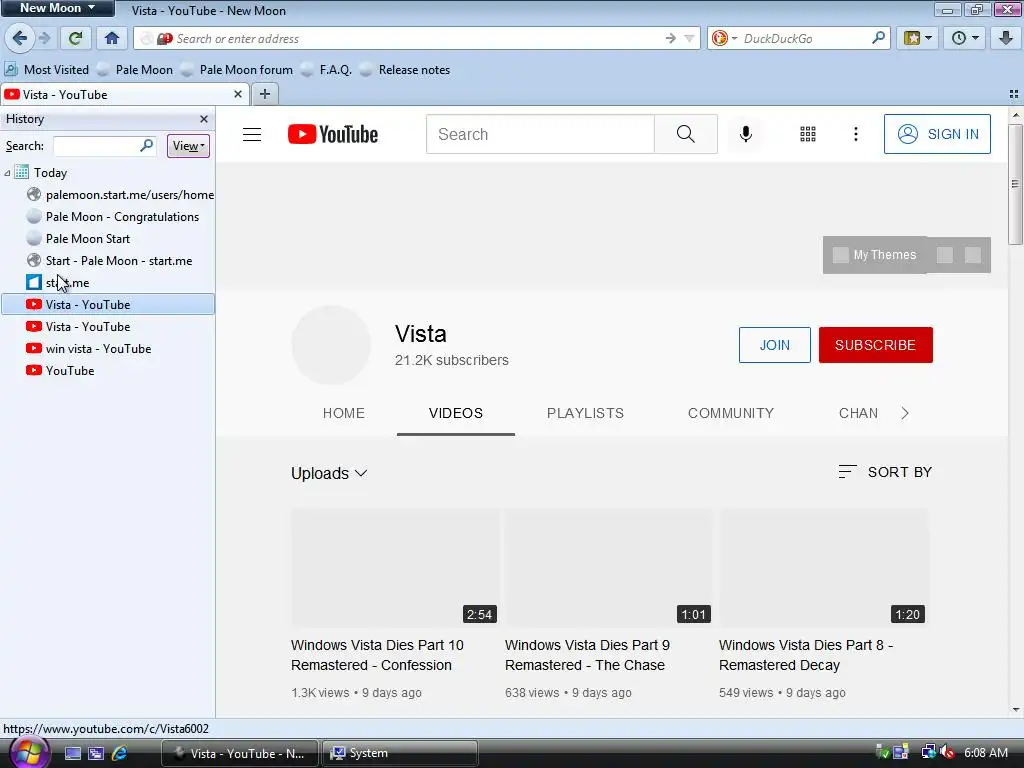The image size is (1024, 768).
Task: Click the address bar field
Action: pyautogui.click(x=418, y=39)
